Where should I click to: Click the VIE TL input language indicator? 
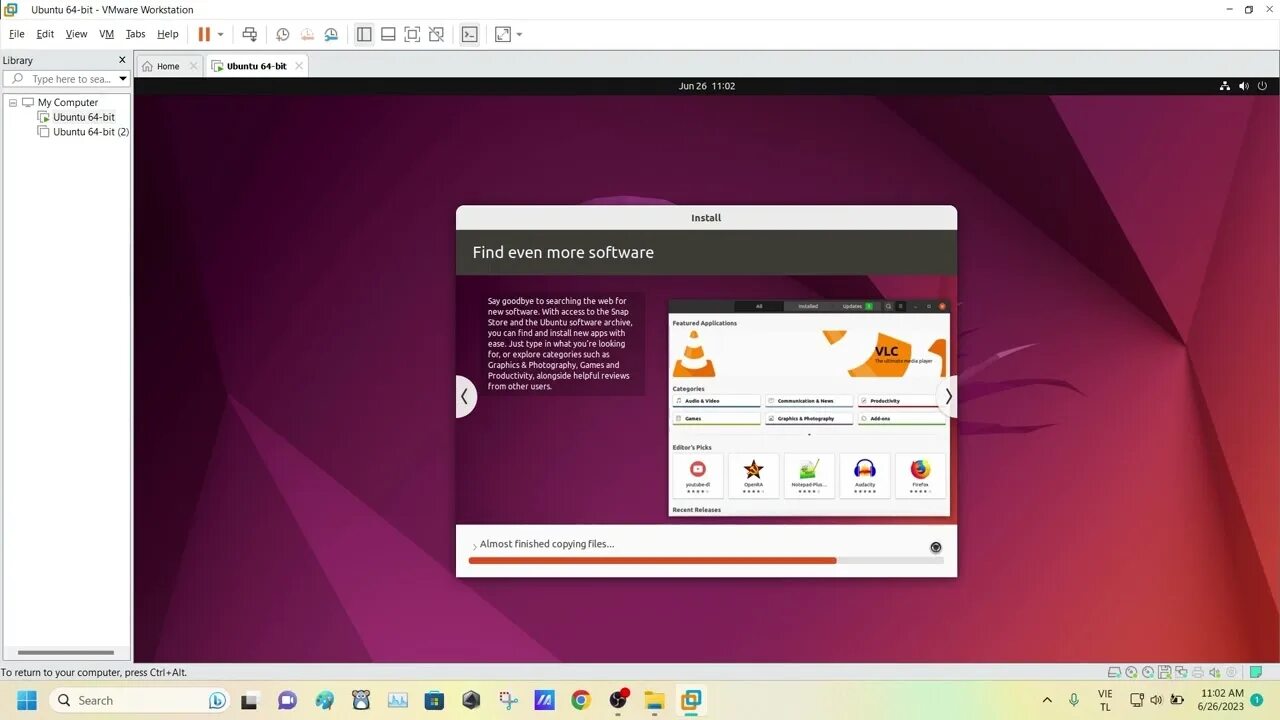point(1105,700)
